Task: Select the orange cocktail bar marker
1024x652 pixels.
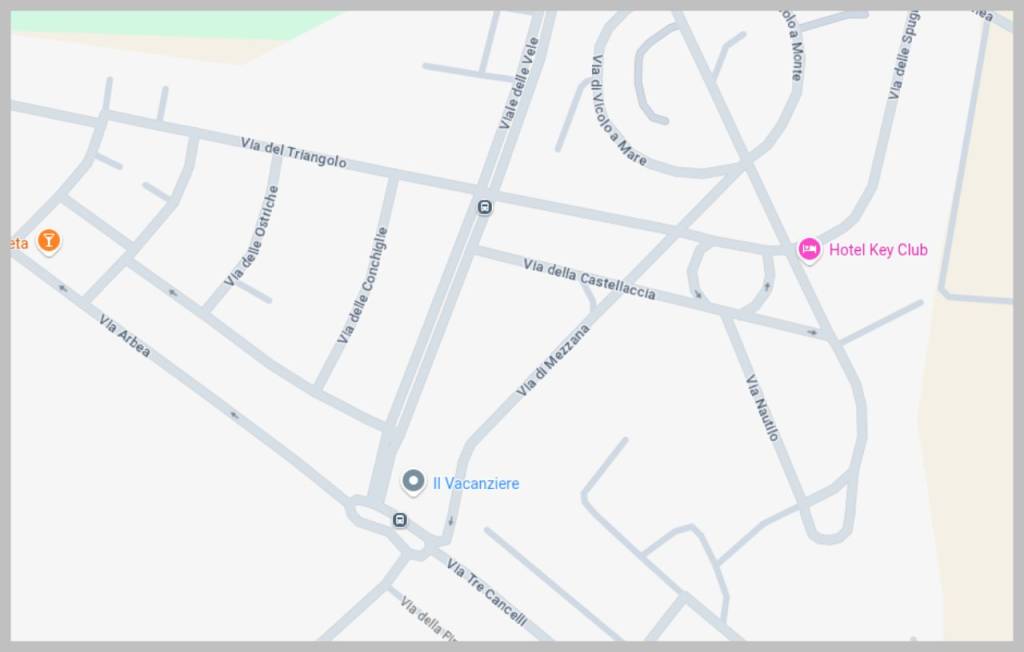Action: [x=49, y=241]
